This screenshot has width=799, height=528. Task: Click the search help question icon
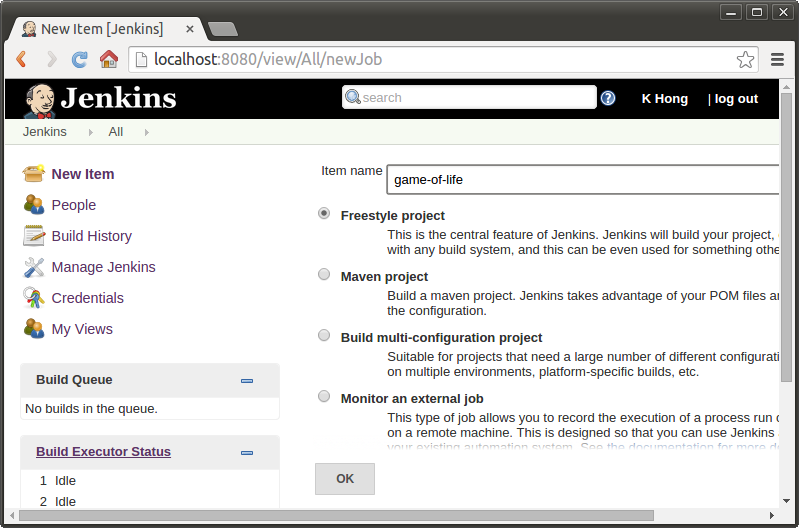(x=608, y=98)
